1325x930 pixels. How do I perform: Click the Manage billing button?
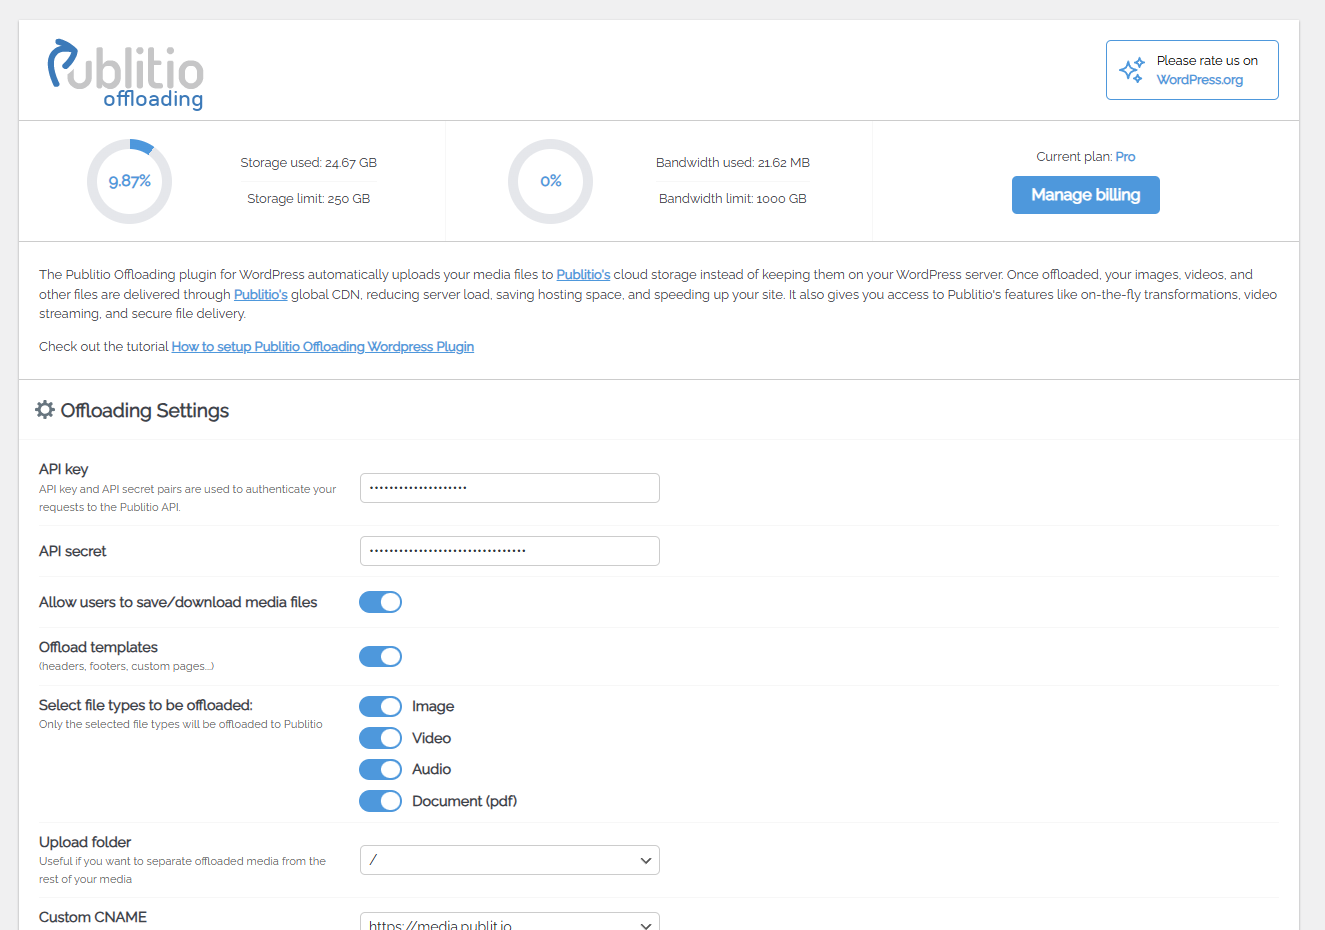click(x=1085, y=195)
